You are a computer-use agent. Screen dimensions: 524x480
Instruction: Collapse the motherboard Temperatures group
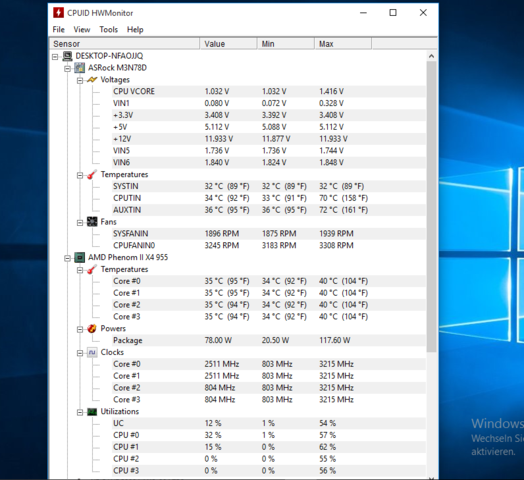coord(80,175)
